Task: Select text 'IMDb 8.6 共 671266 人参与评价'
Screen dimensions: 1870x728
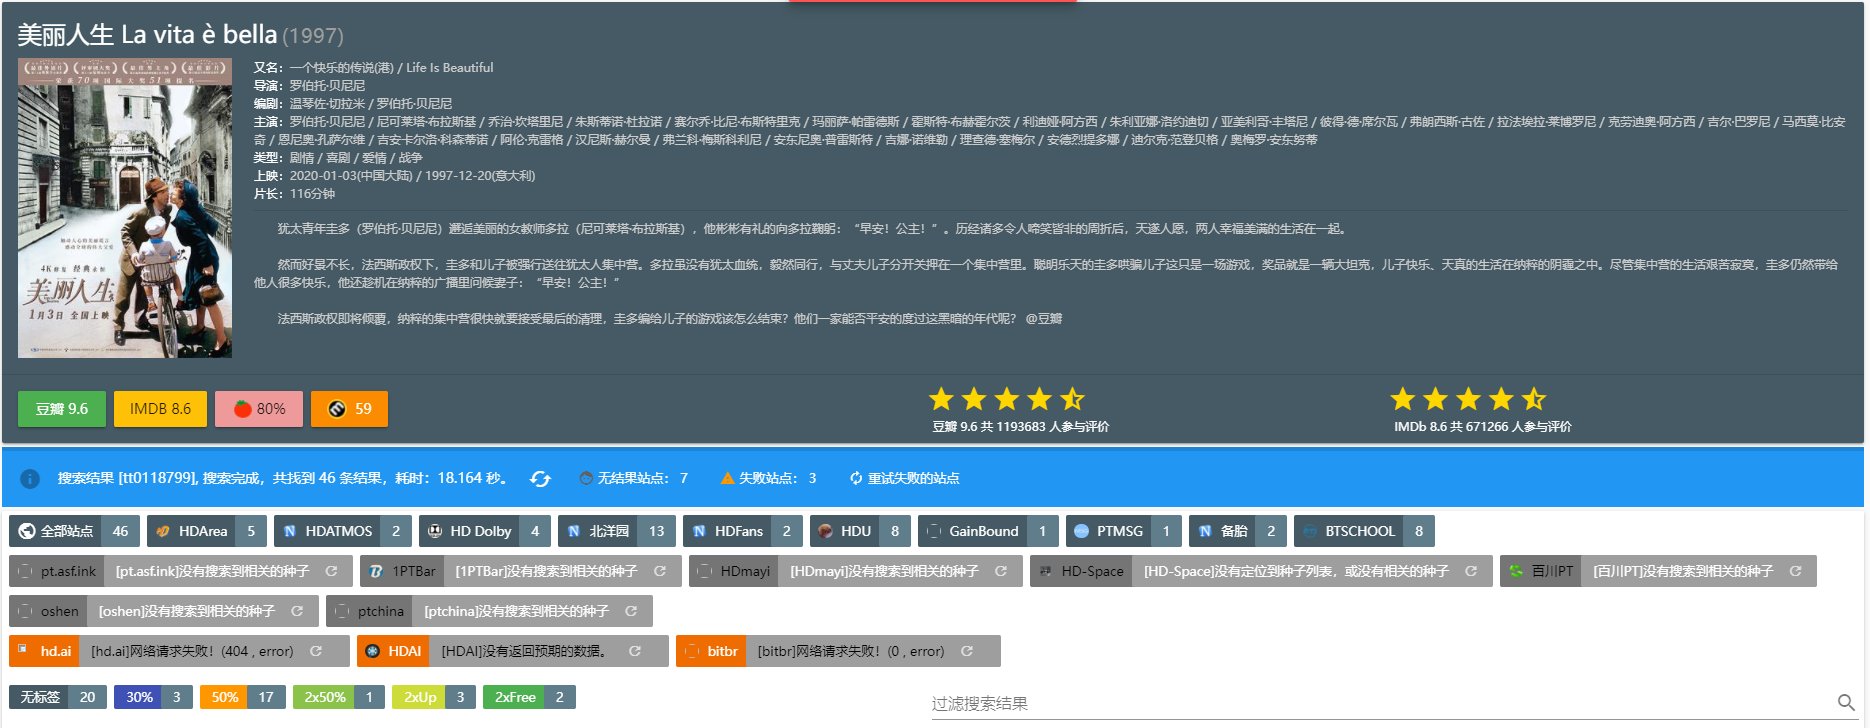Action: click(x=1483, y=426)
